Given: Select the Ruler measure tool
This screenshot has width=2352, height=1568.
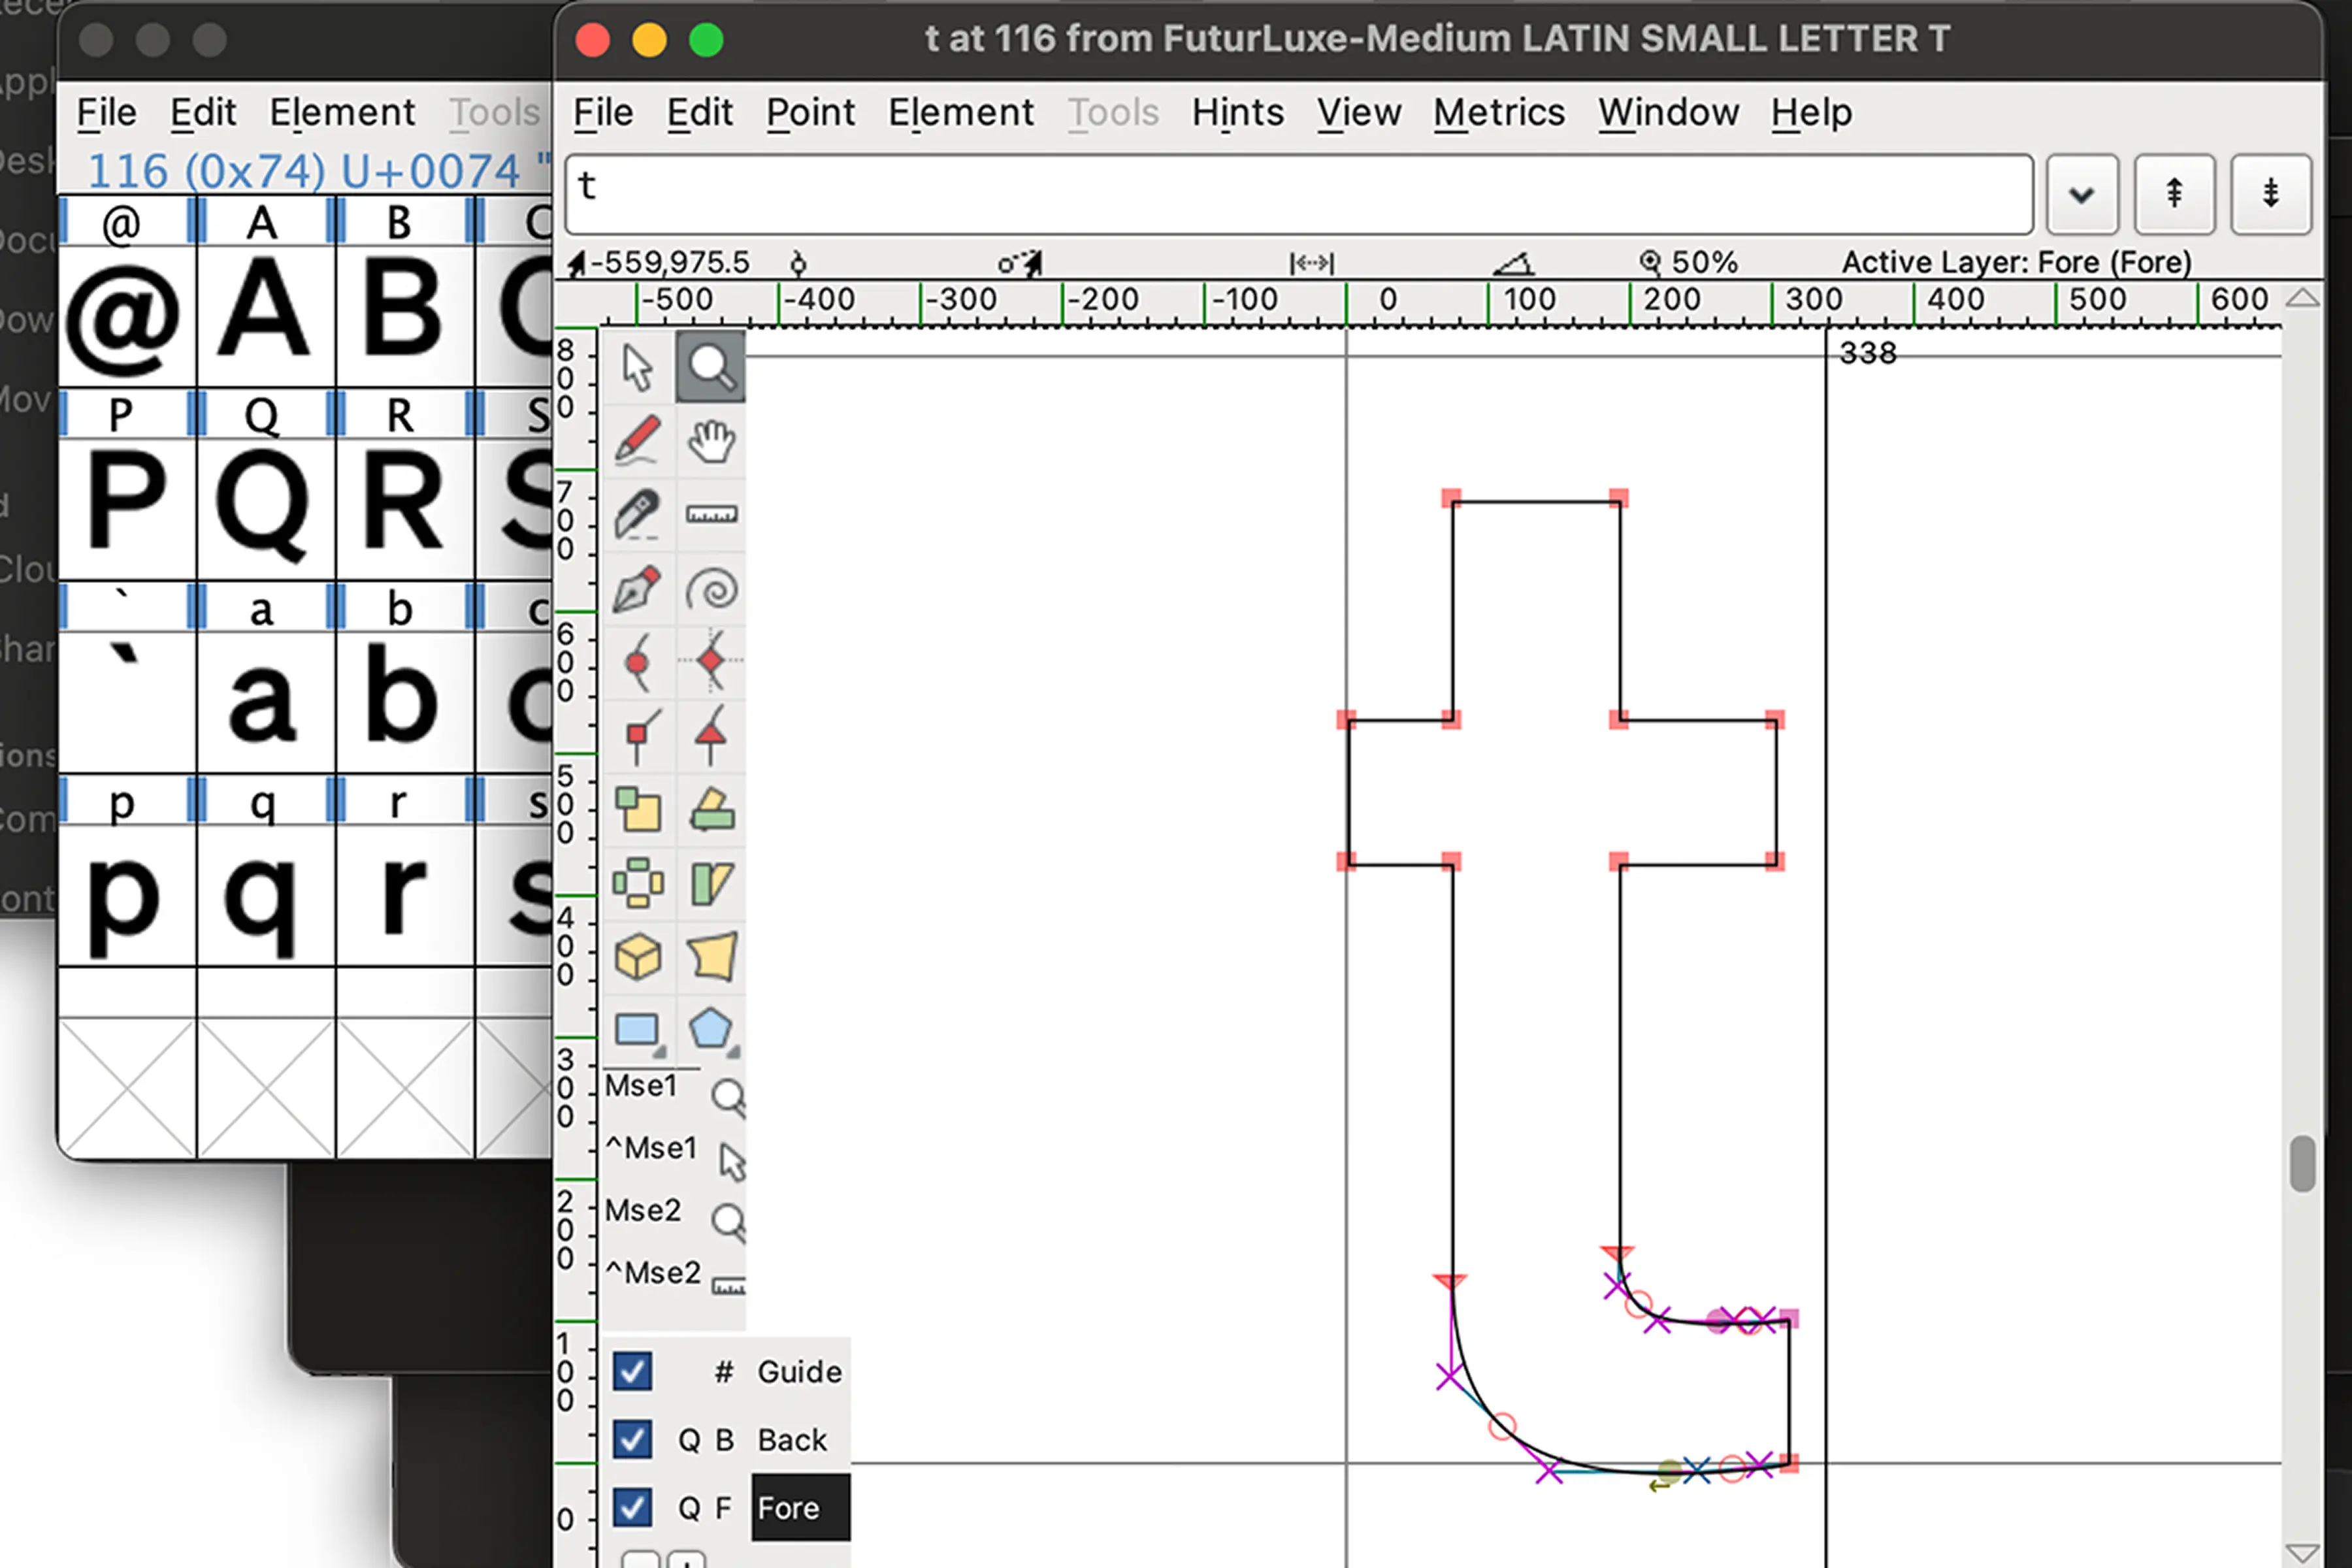Looking at the screenshot, I should [x=711, y=515].
